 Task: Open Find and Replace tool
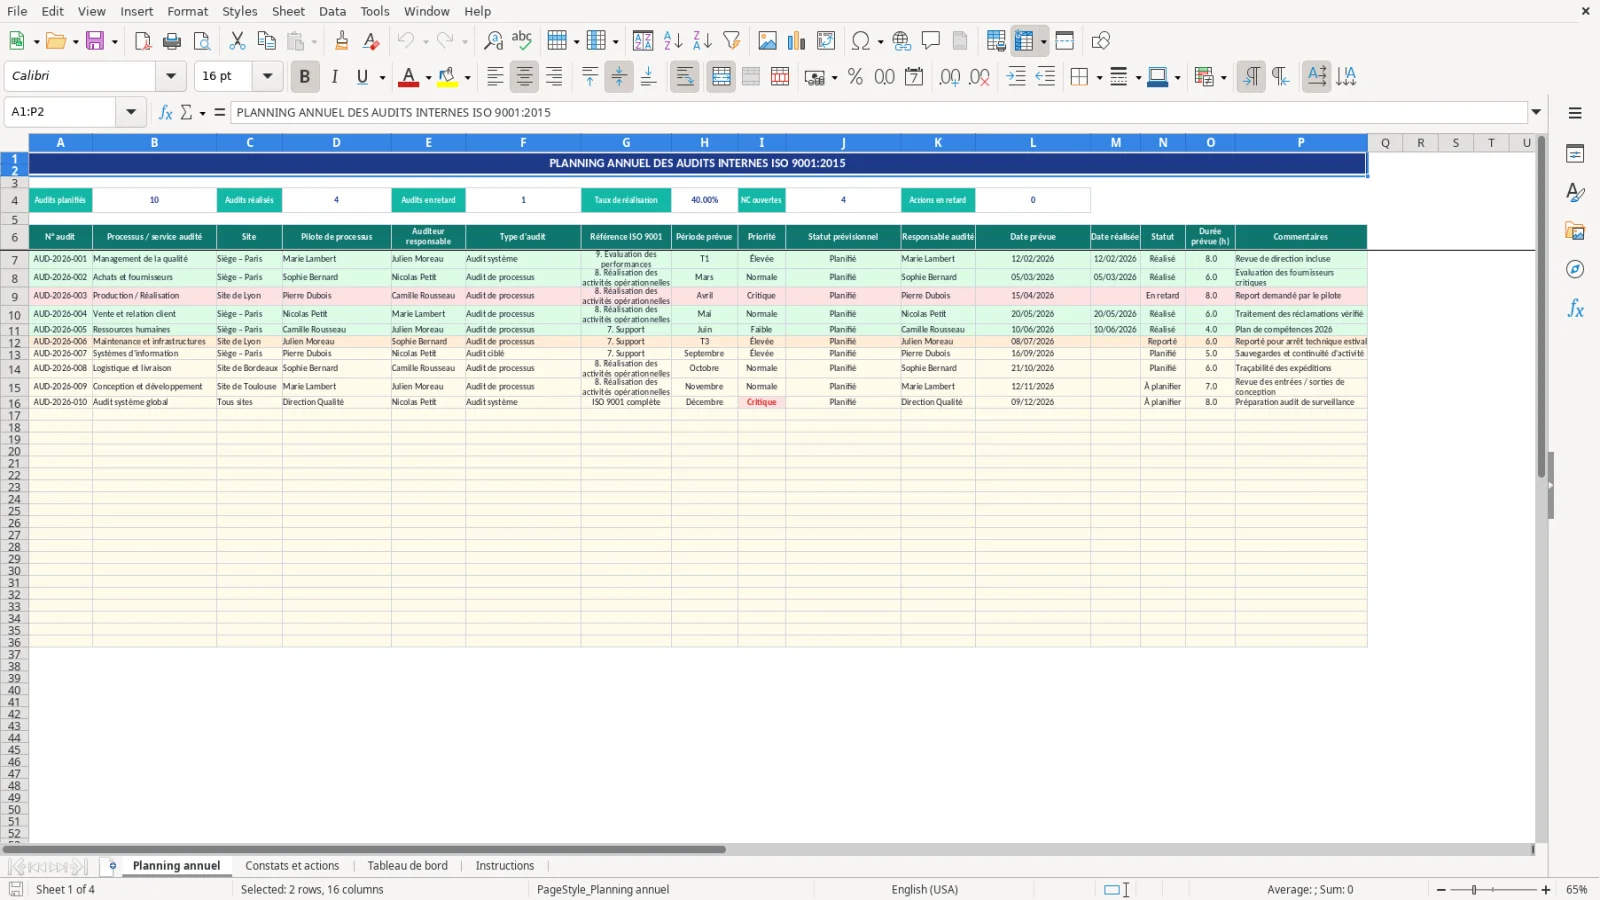(493, 41)
